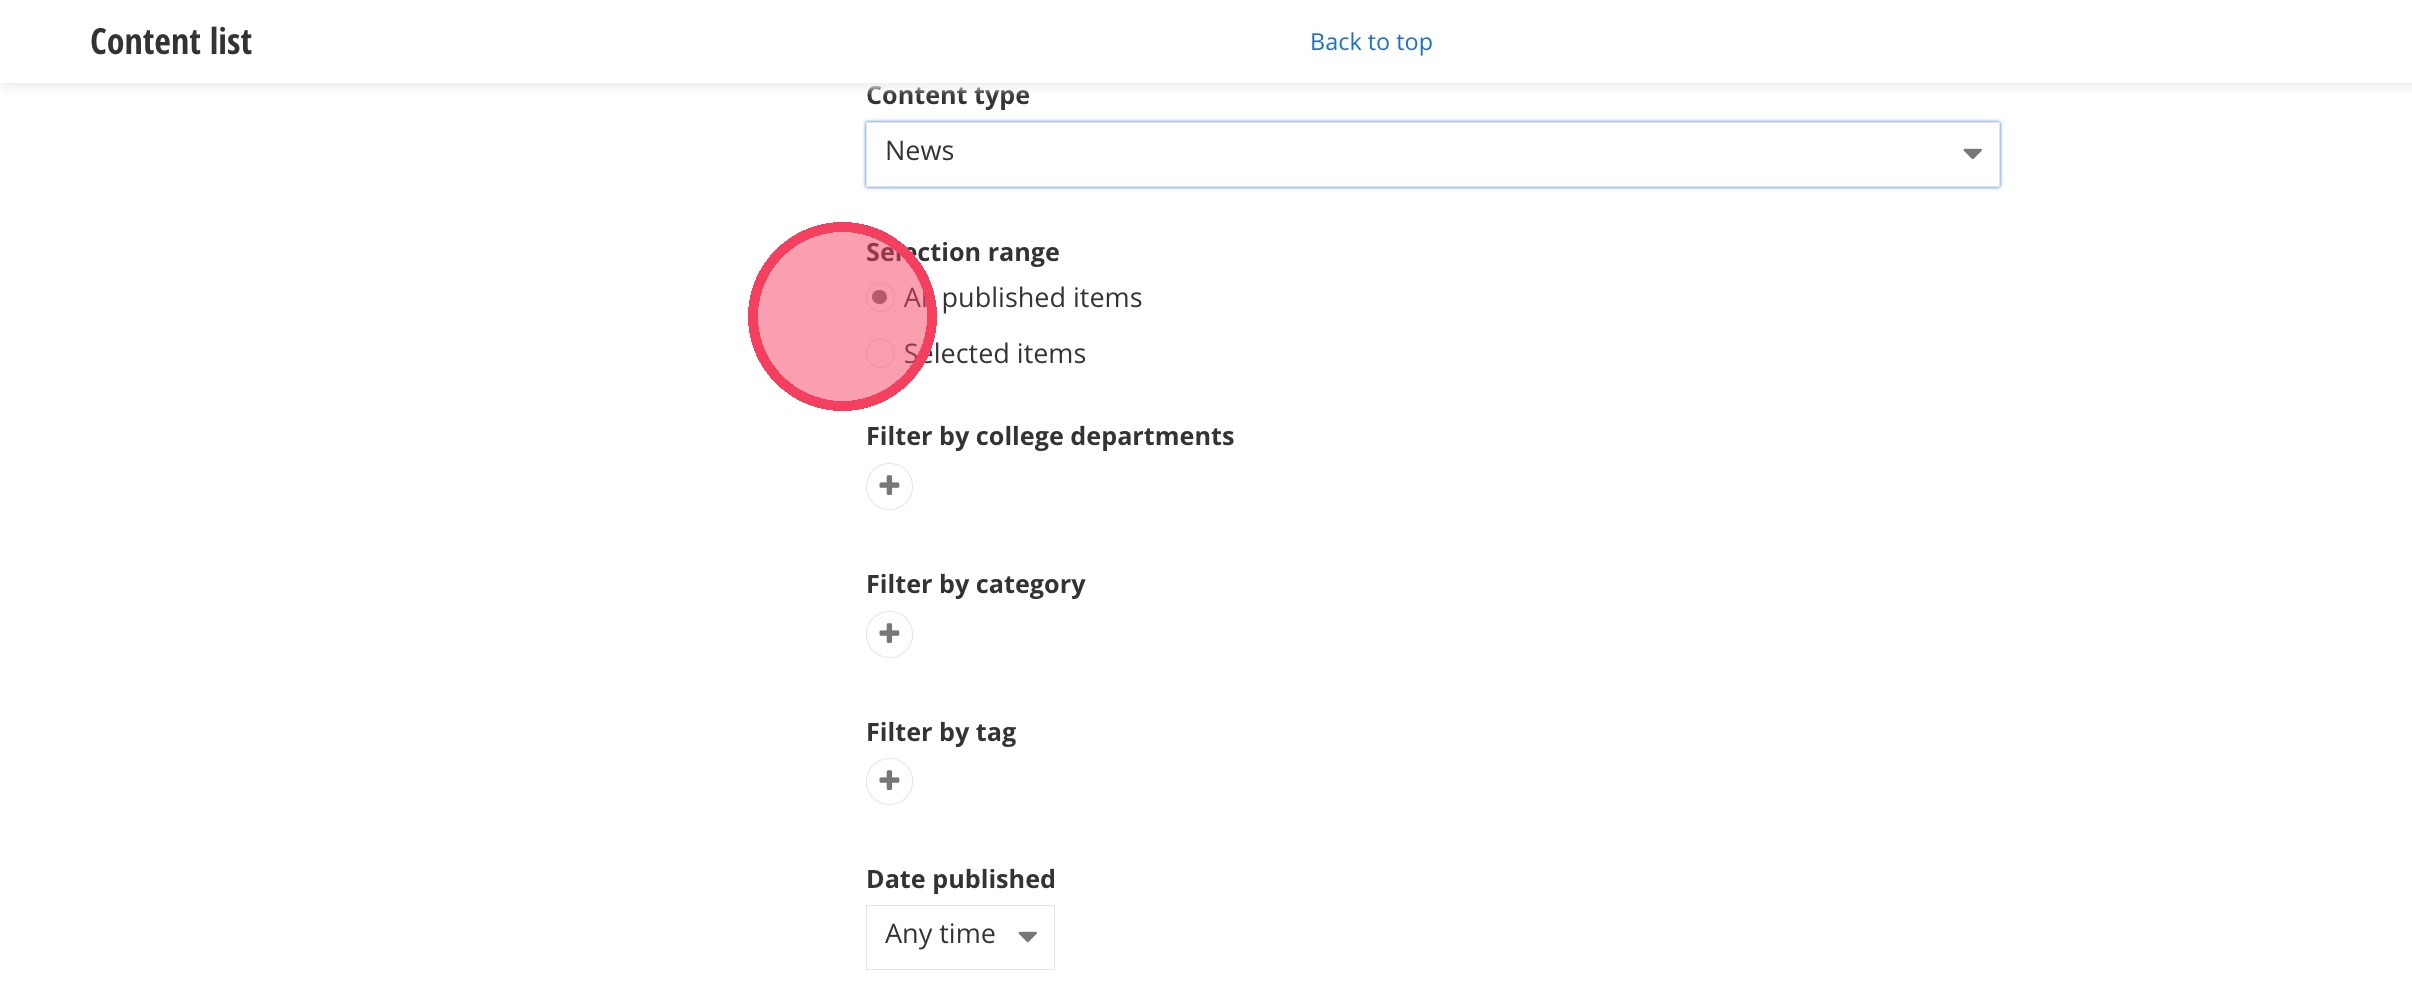Click the Filter by college departments label
Image resolution: width=2412 pixels, height=997 pixels.
point(1049,436)
